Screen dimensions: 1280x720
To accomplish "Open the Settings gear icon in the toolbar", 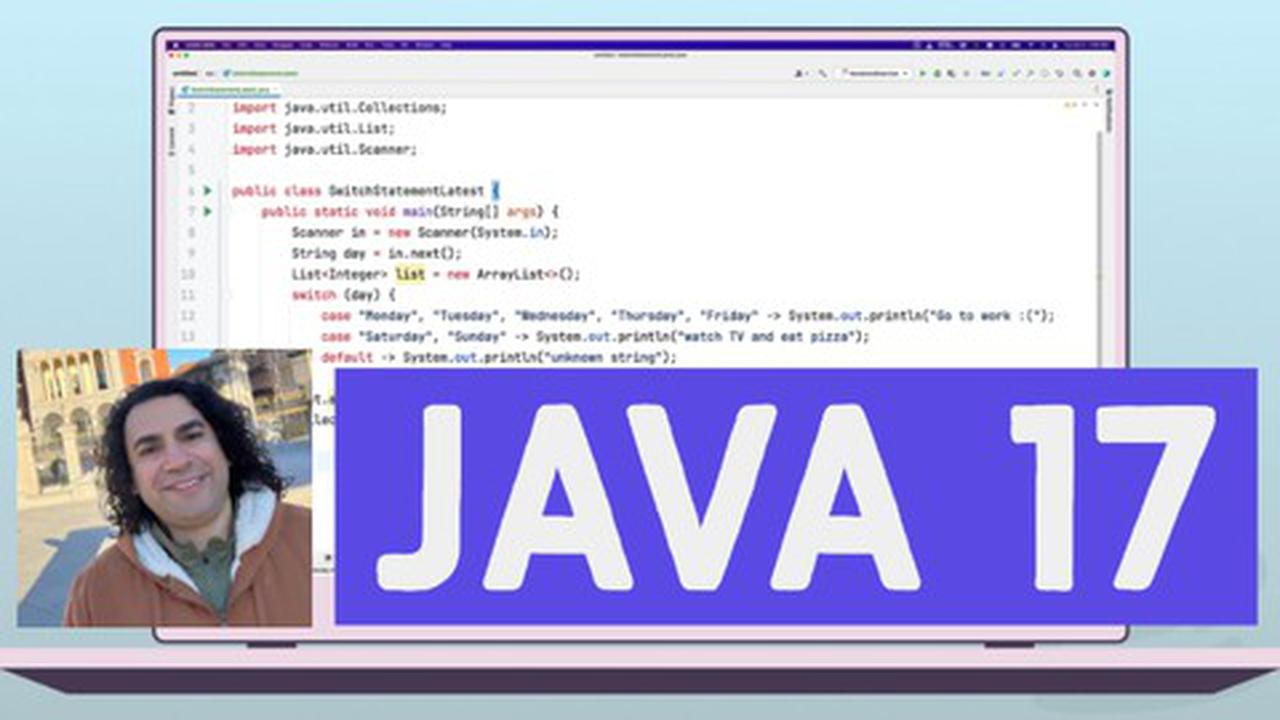I will (x=1092, y=73).
